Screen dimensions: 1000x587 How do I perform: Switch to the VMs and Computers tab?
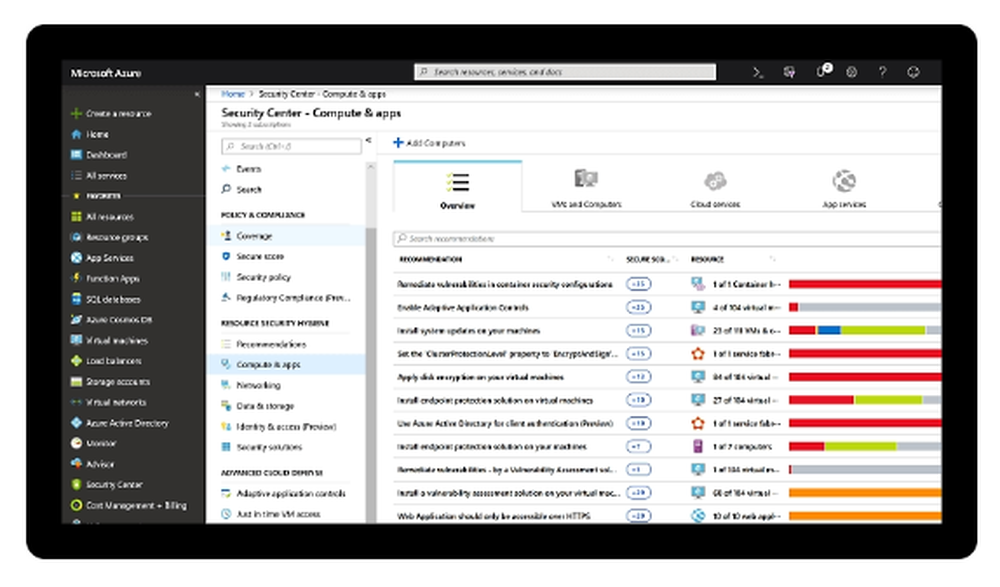(x=585, y=190)
